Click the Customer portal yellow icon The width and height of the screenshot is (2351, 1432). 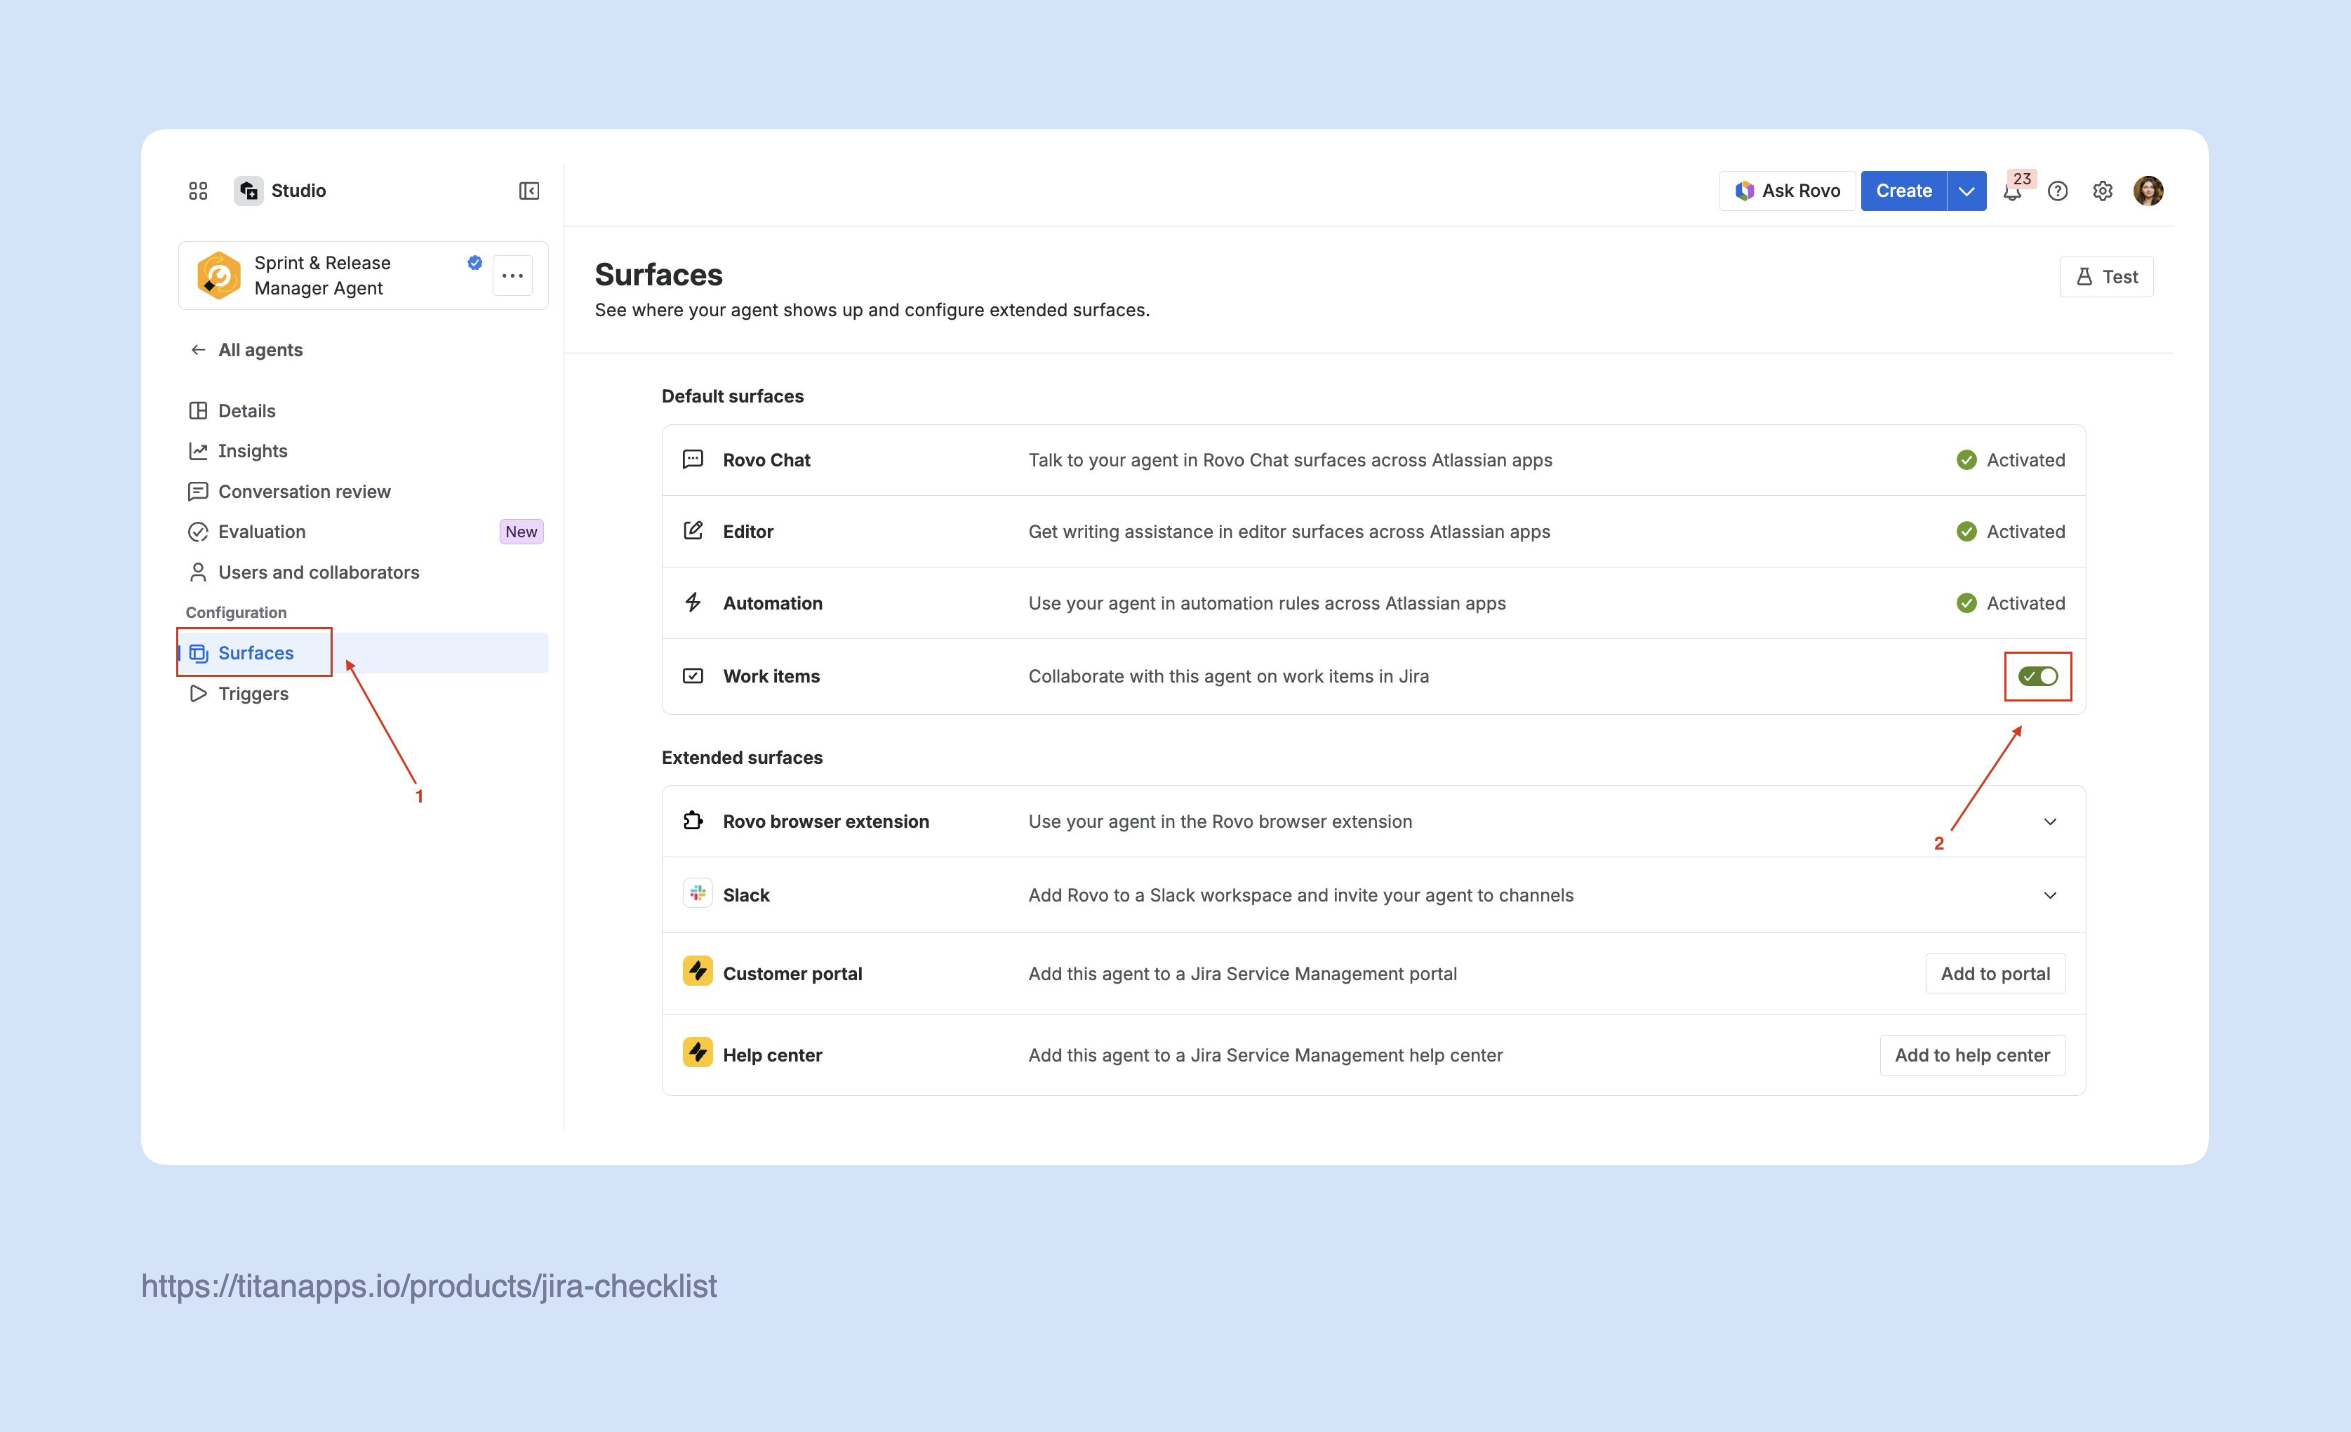pos(697,971)
